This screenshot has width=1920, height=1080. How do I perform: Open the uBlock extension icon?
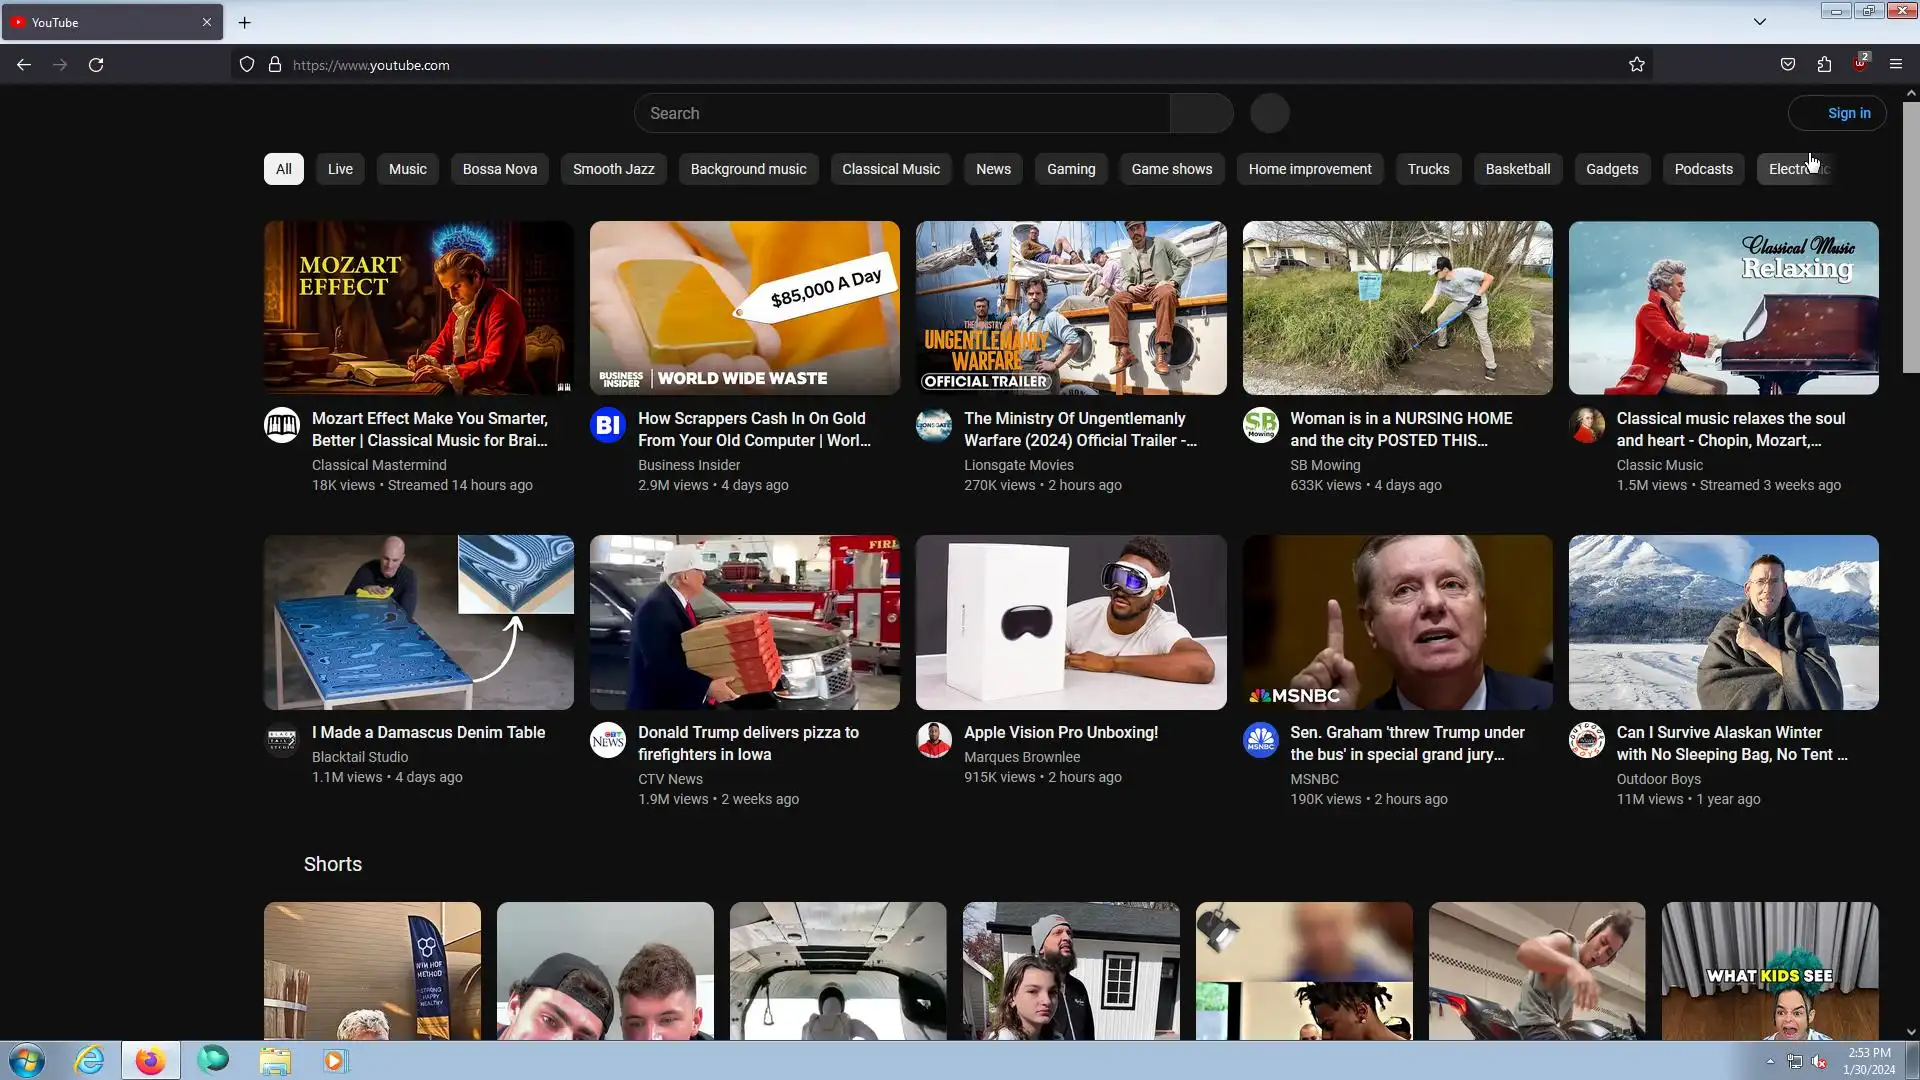[1859, 65]
